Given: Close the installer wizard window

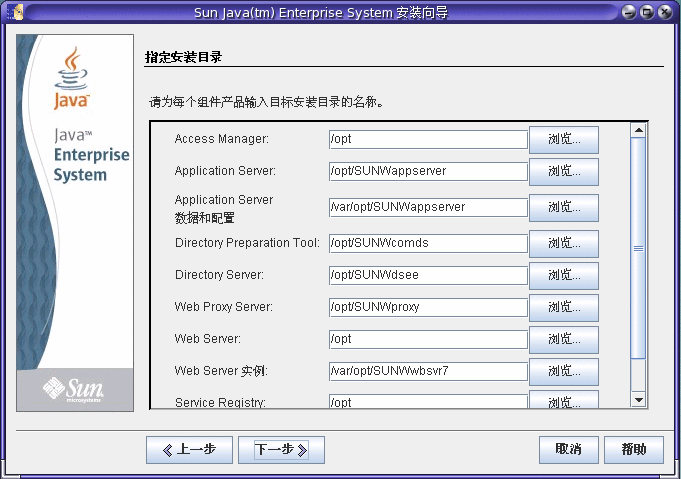Looking at the screenshot, I should pos(665,12).
